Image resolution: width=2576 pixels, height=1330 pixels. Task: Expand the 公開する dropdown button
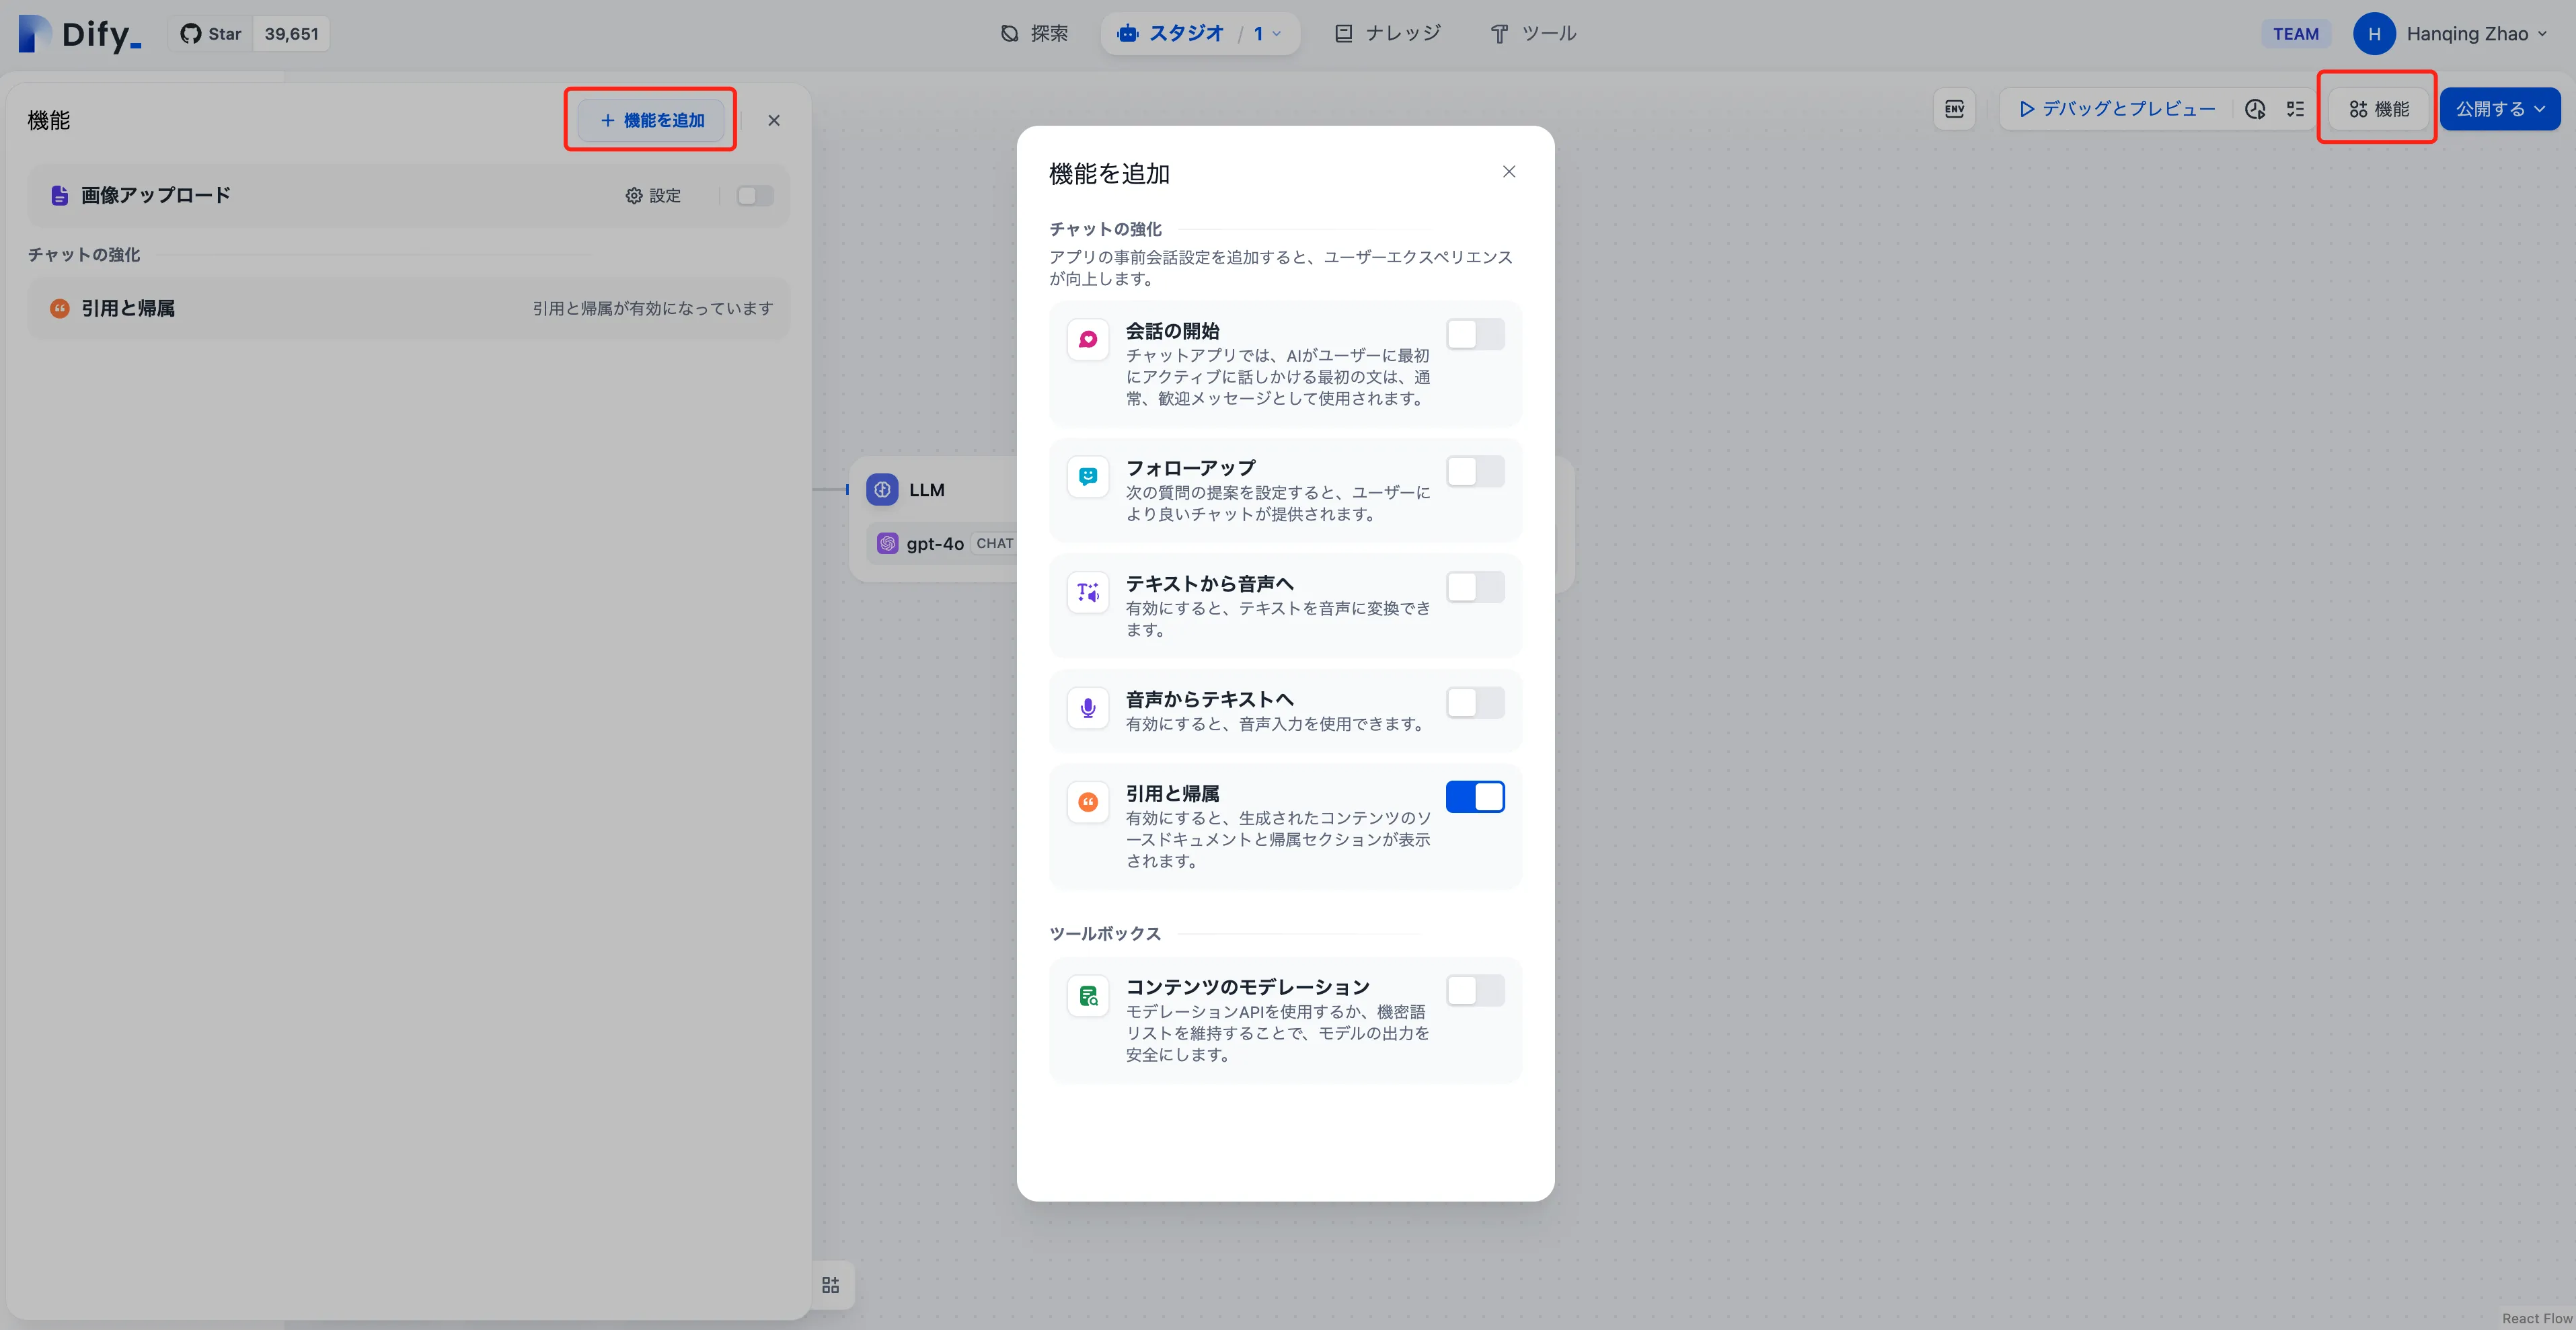[x=2500, y=109]
